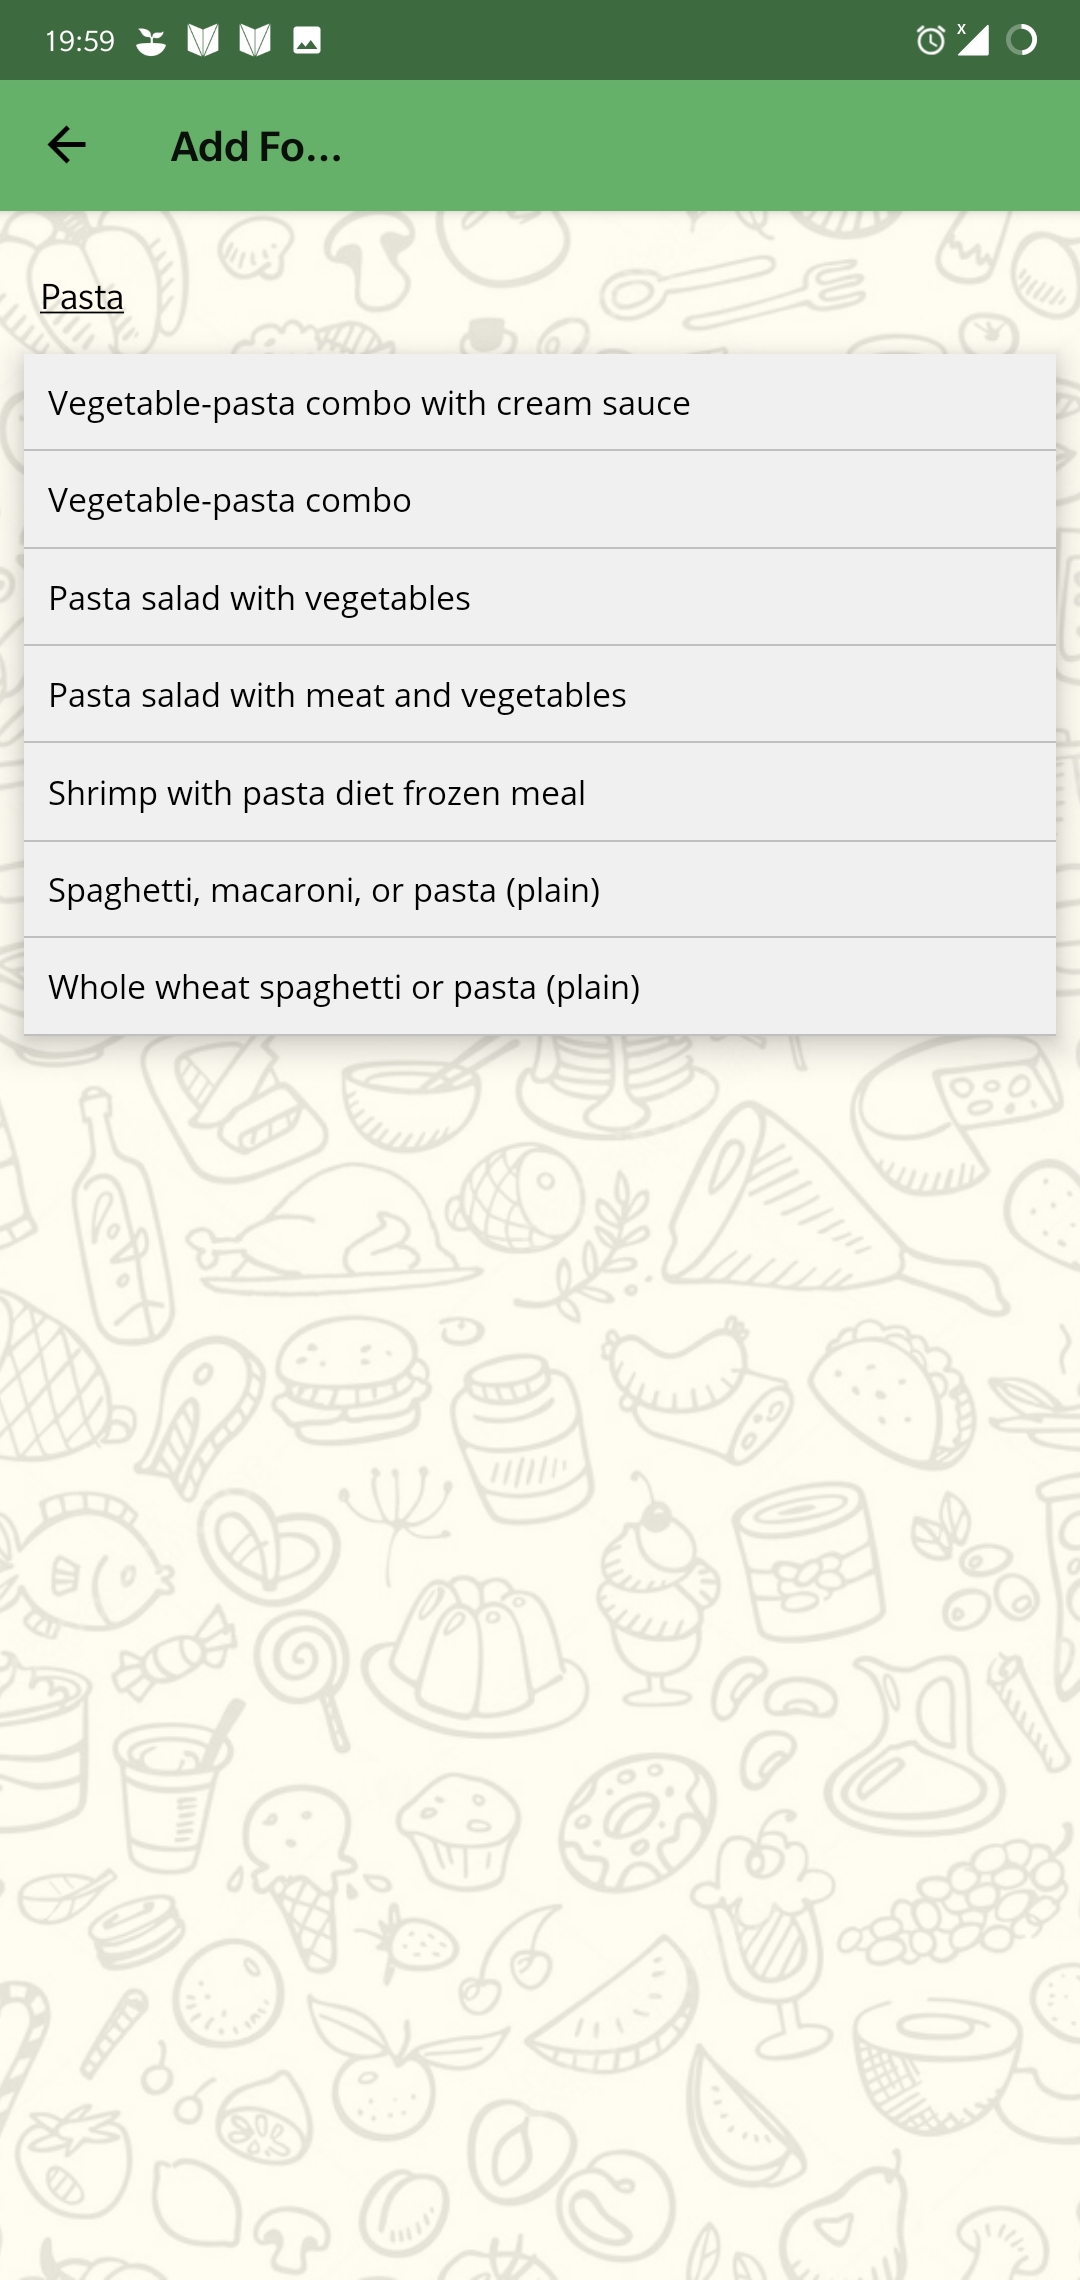The height and width of the screenshot is (2280, 1080).
Task: Dismiss suggestions by tapping the food doodle background
Action: coord(540,1600)
